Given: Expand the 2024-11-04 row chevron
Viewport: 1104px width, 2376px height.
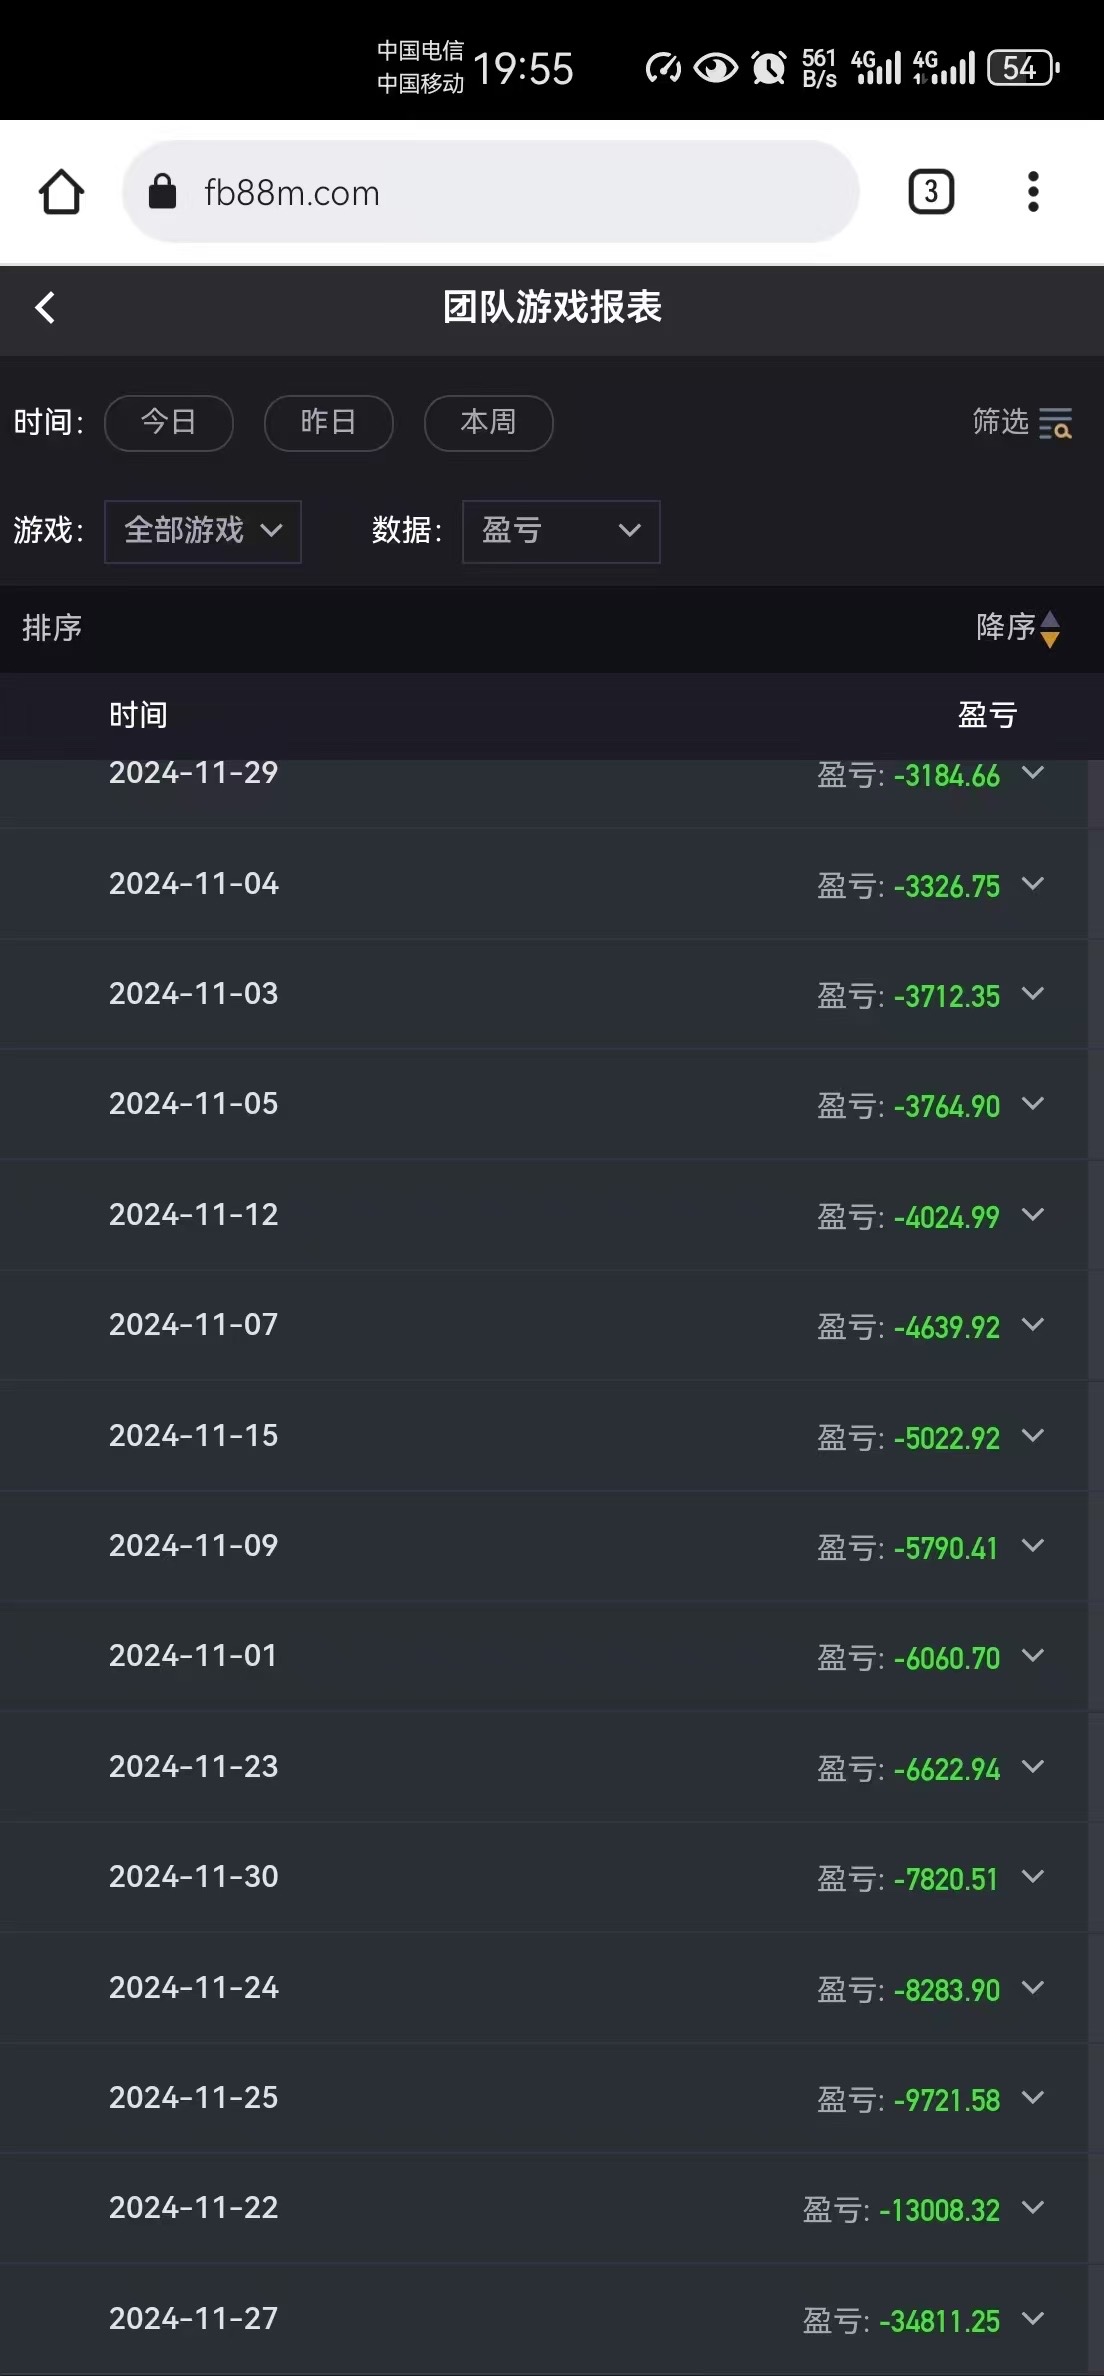Looking at the screenshot, I should pos(1033,884).
